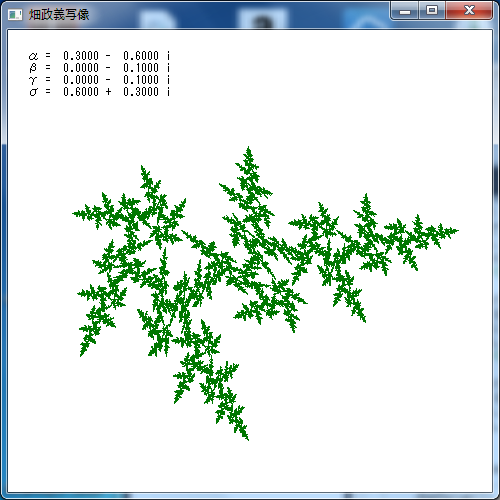Click the σ real part value 0.6000
The height and width of the screenshot is (500, 500).
tap(81, 92)
